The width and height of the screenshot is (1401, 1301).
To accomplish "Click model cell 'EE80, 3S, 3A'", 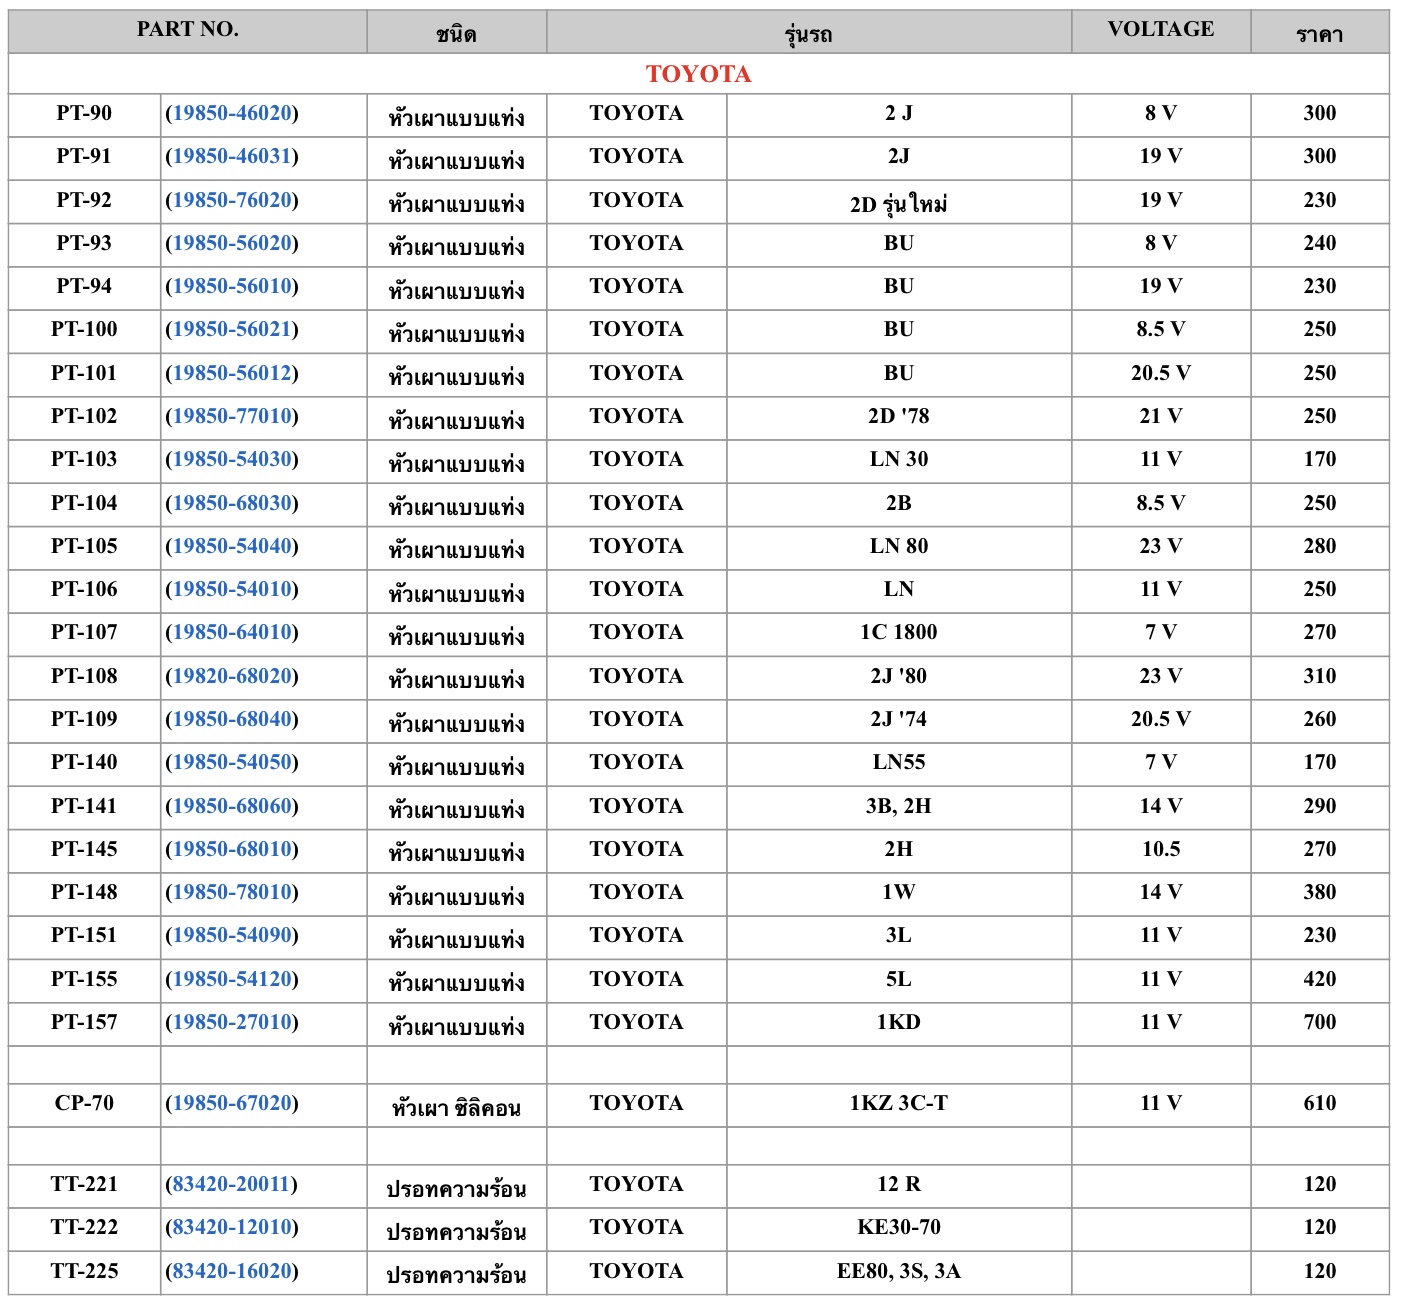I will (899, 1271).
